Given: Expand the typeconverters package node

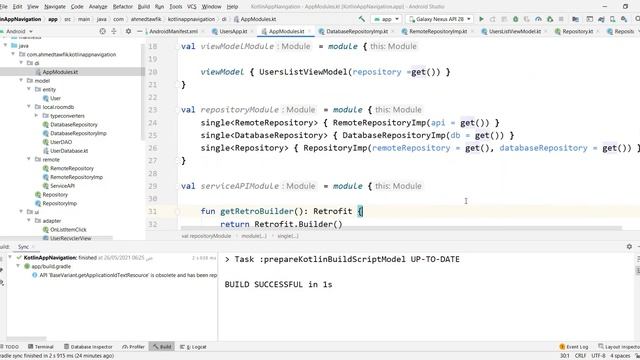Looking at the screenshot, I should [37, 116].
